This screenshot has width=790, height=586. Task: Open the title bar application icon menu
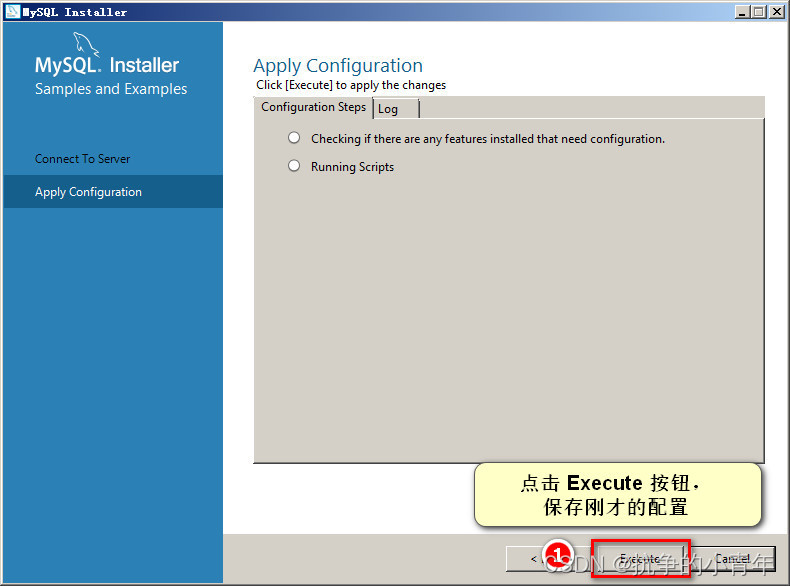point(12,11)
